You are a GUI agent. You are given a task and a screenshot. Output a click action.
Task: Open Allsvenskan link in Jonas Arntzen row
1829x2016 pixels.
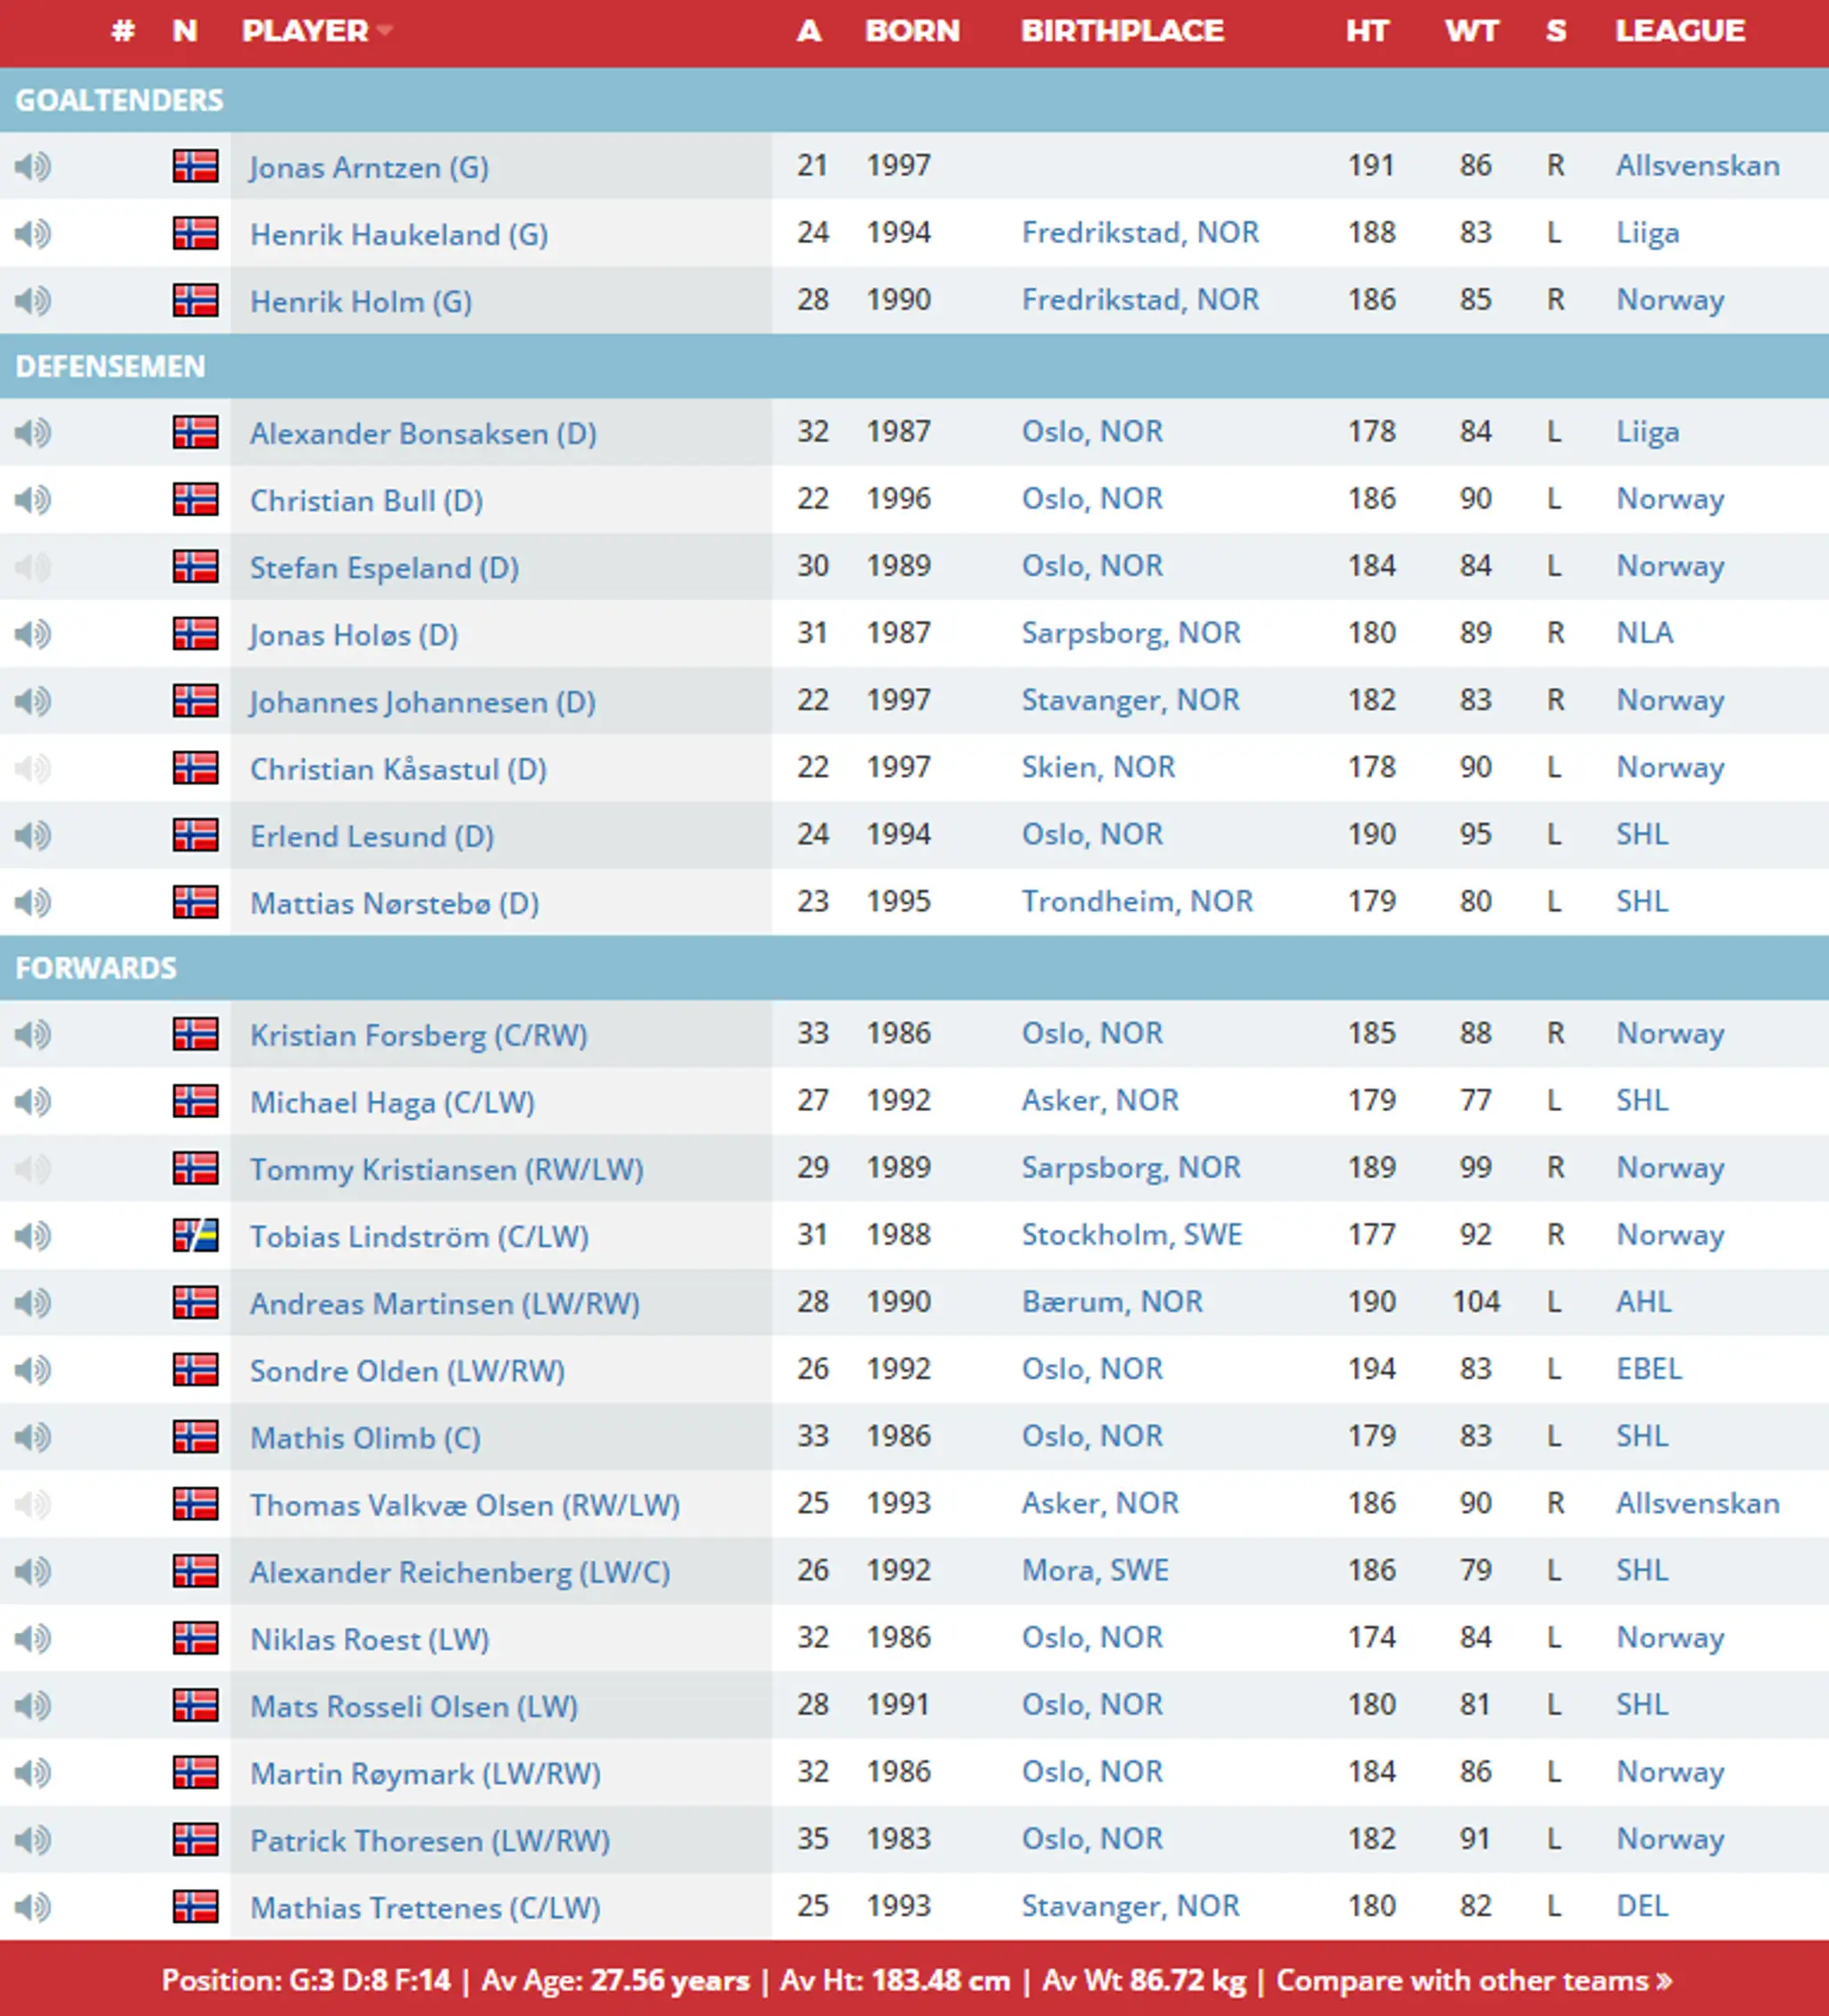click(x=1698, y=165)
